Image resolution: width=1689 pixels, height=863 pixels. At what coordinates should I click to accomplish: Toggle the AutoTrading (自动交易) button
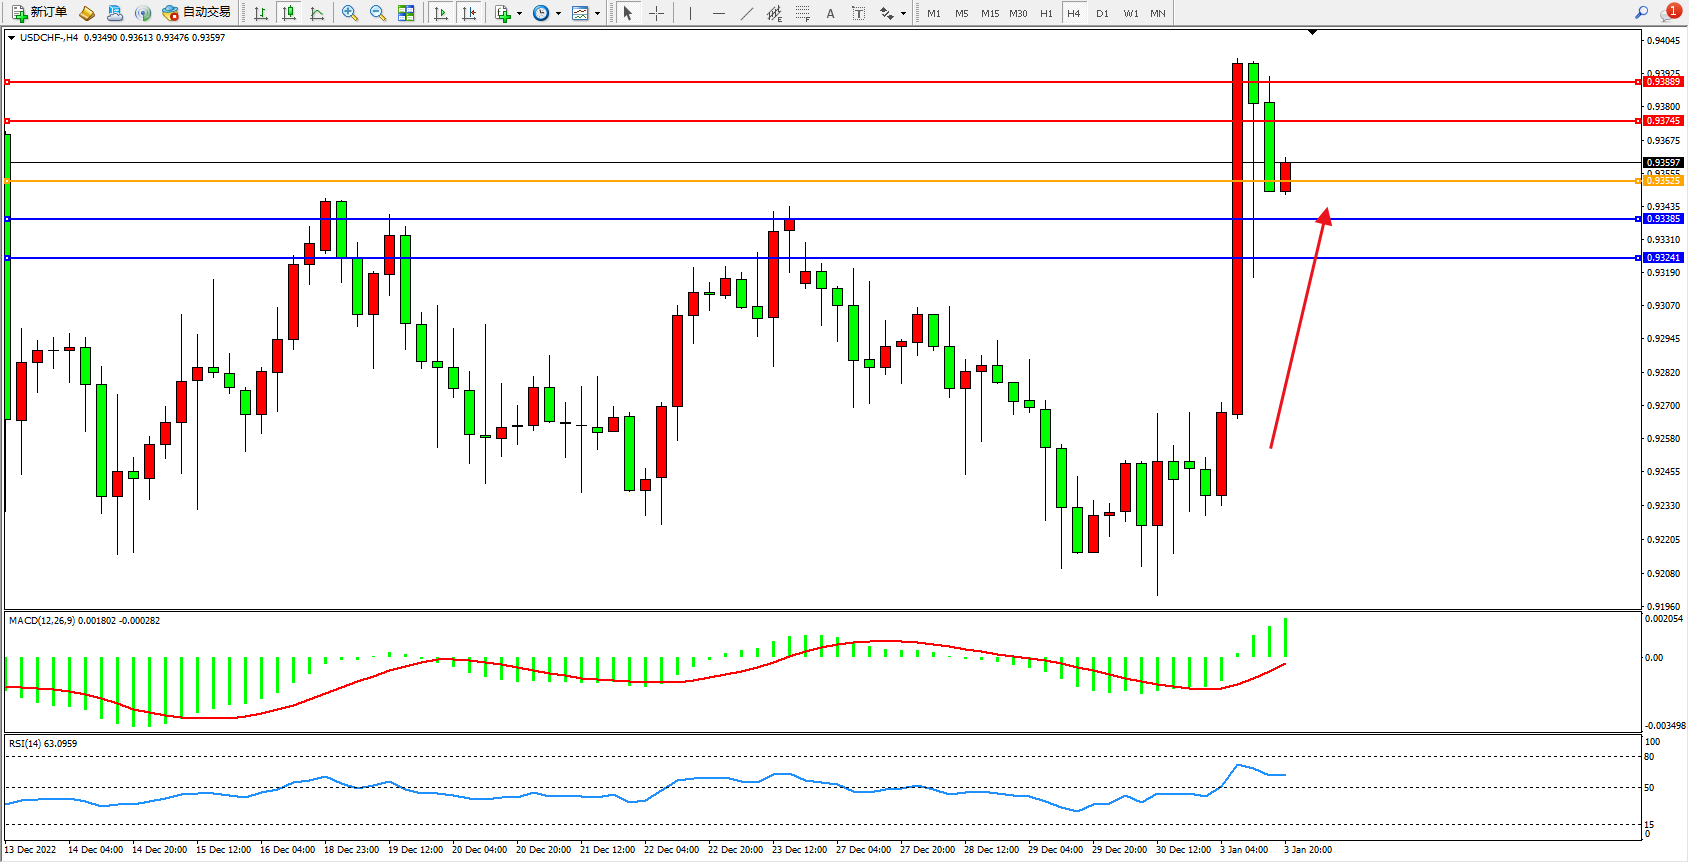pyautogui.click(x=197, y=13)
